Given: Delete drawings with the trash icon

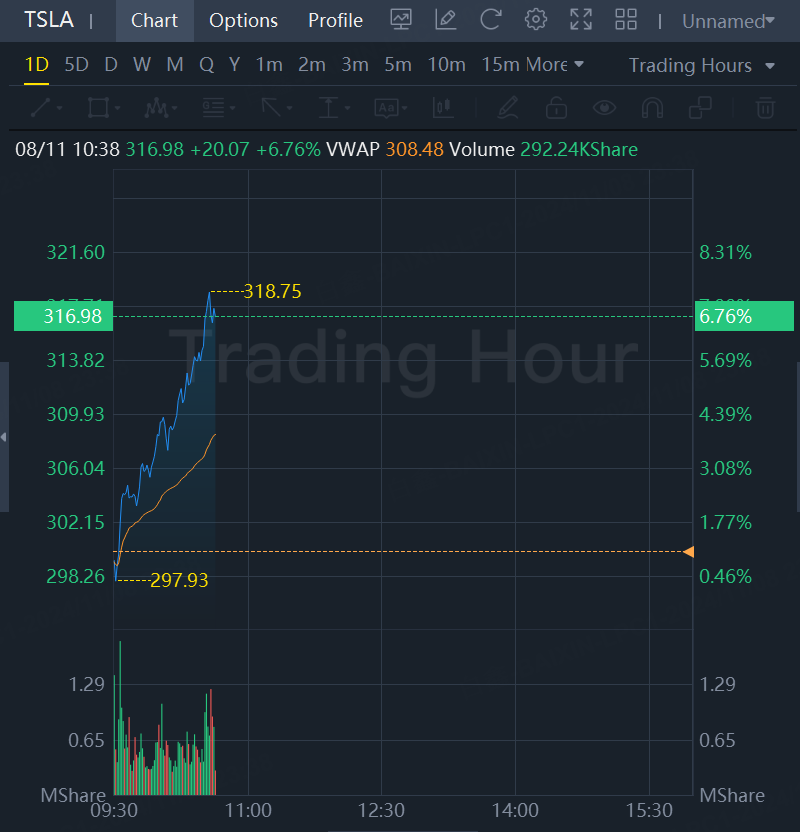Looking at the screenshot, I should tap(765, 107).
